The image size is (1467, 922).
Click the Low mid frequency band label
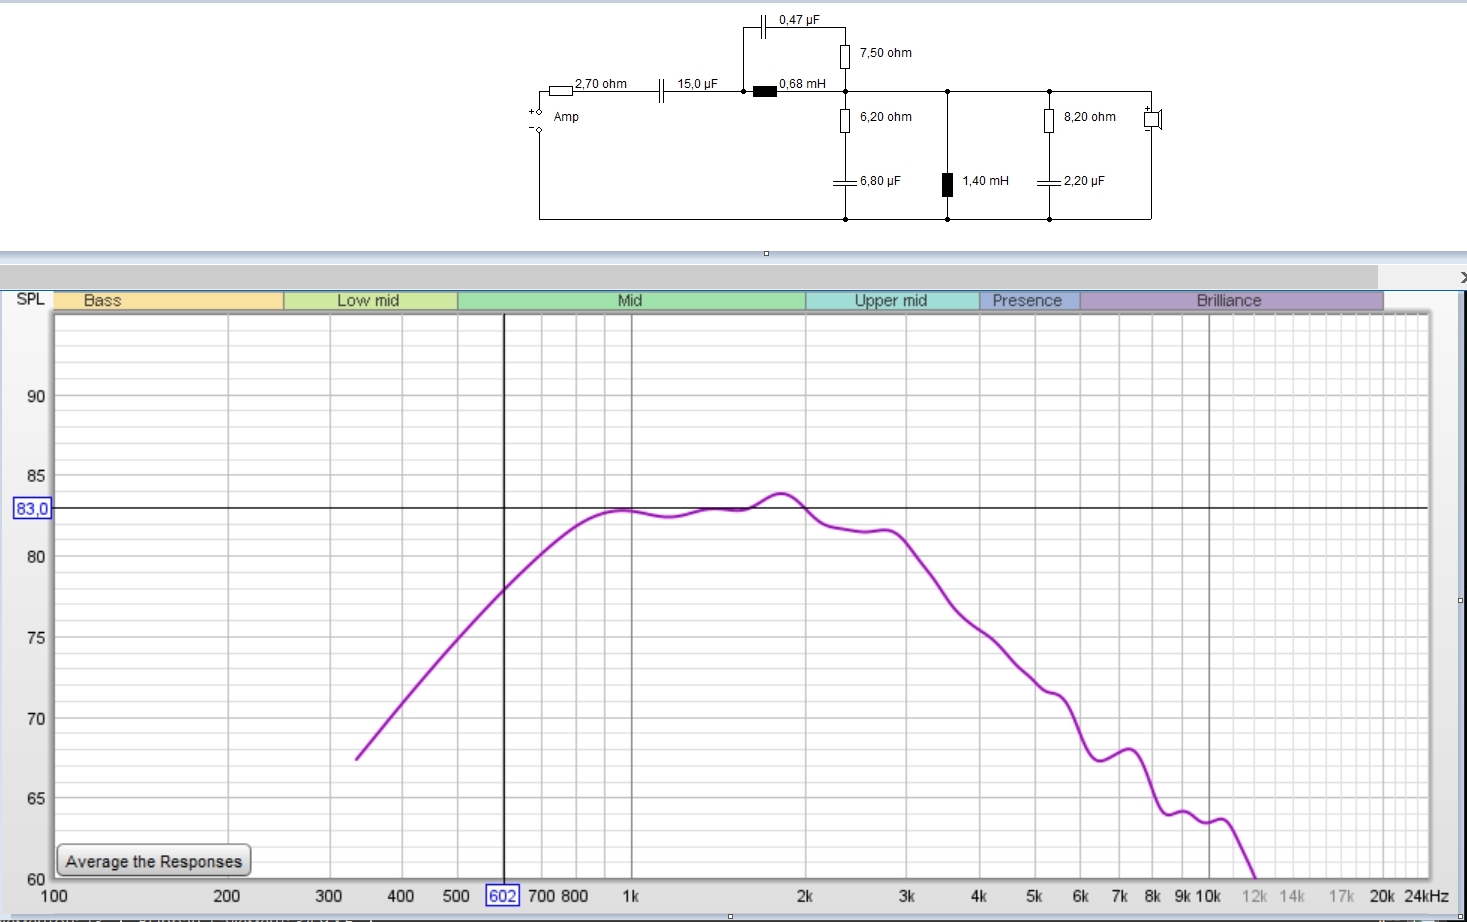click(370, 300)
